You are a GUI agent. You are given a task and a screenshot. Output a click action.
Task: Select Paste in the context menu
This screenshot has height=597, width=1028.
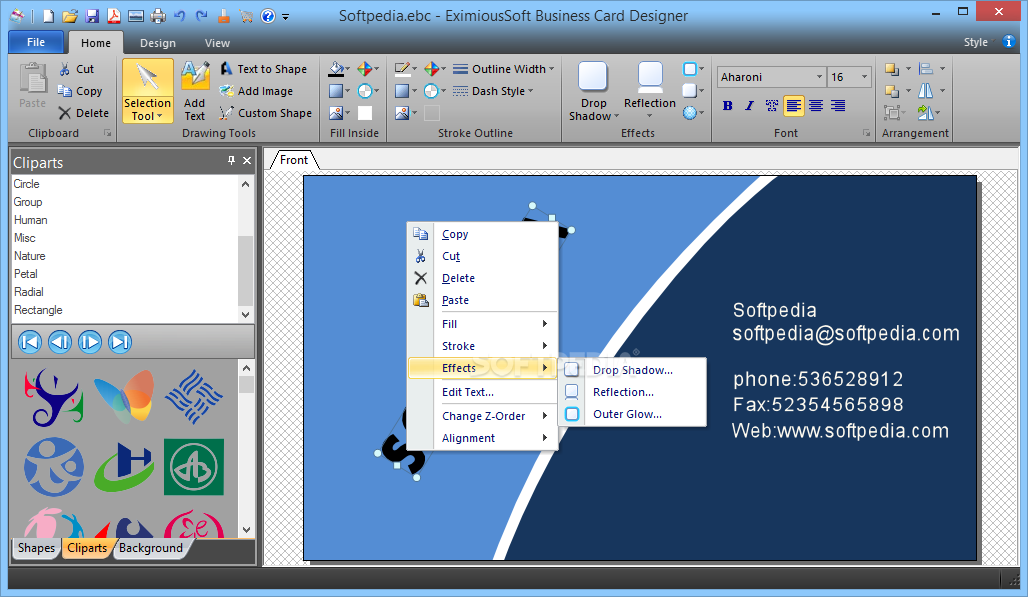coord(483,300)
